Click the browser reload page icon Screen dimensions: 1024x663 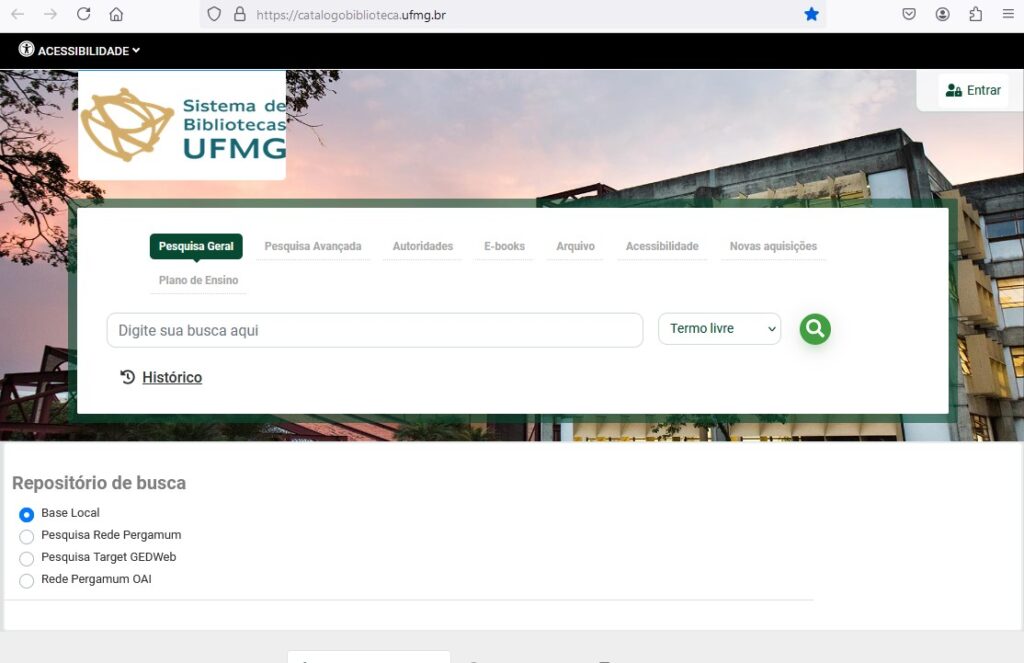pyautogui.click(x=84, y=14)
